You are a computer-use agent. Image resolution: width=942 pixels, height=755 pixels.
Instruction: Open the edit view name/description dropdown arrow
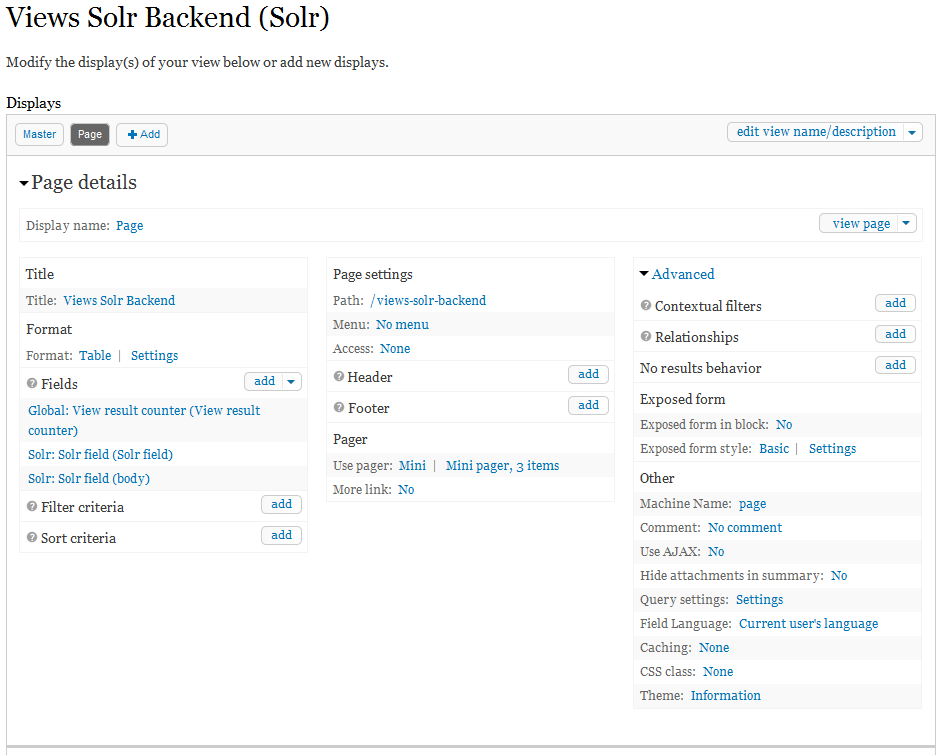pos(911,131)
